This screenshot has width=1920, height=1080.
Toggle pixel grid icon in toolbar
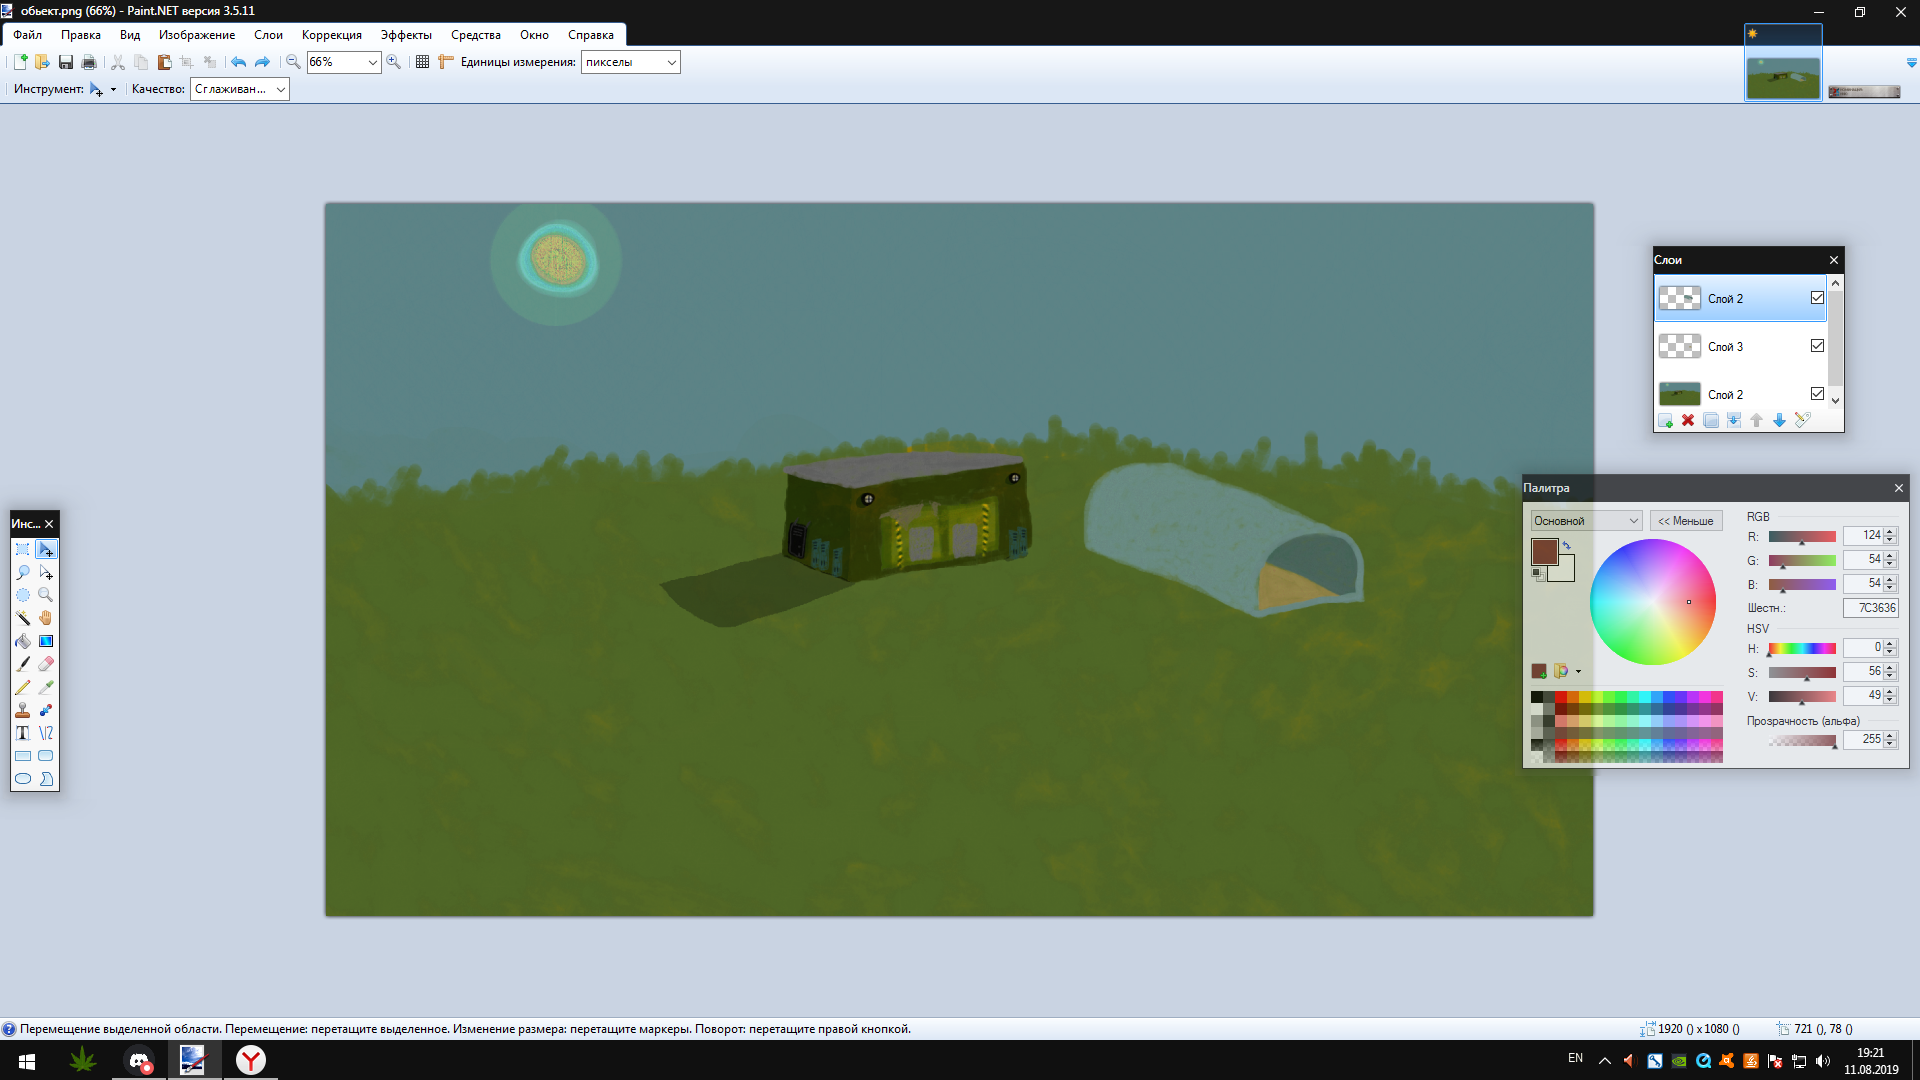422,62
